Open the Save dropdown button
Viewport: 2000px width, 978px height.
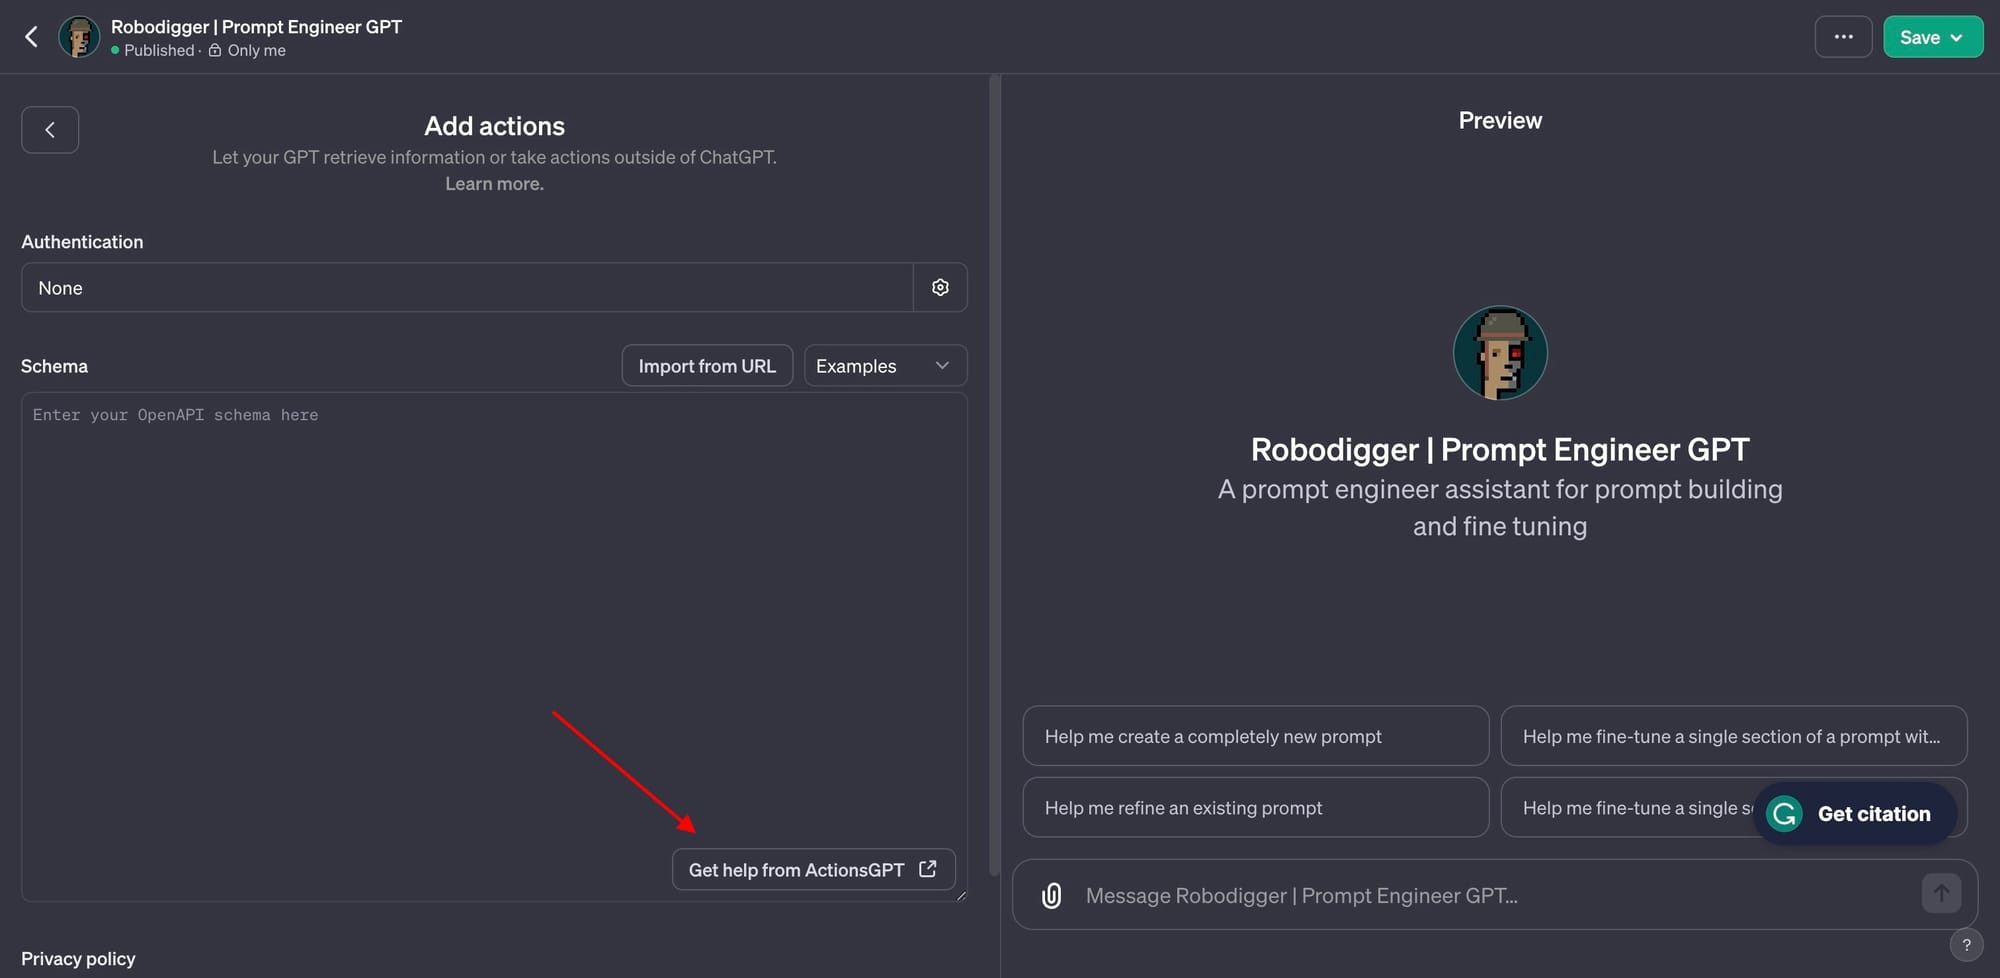[1933, 37]
